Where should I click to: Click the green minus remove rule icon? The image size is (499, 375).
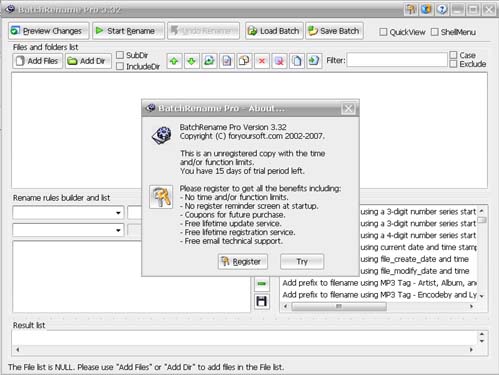(262, 284)
